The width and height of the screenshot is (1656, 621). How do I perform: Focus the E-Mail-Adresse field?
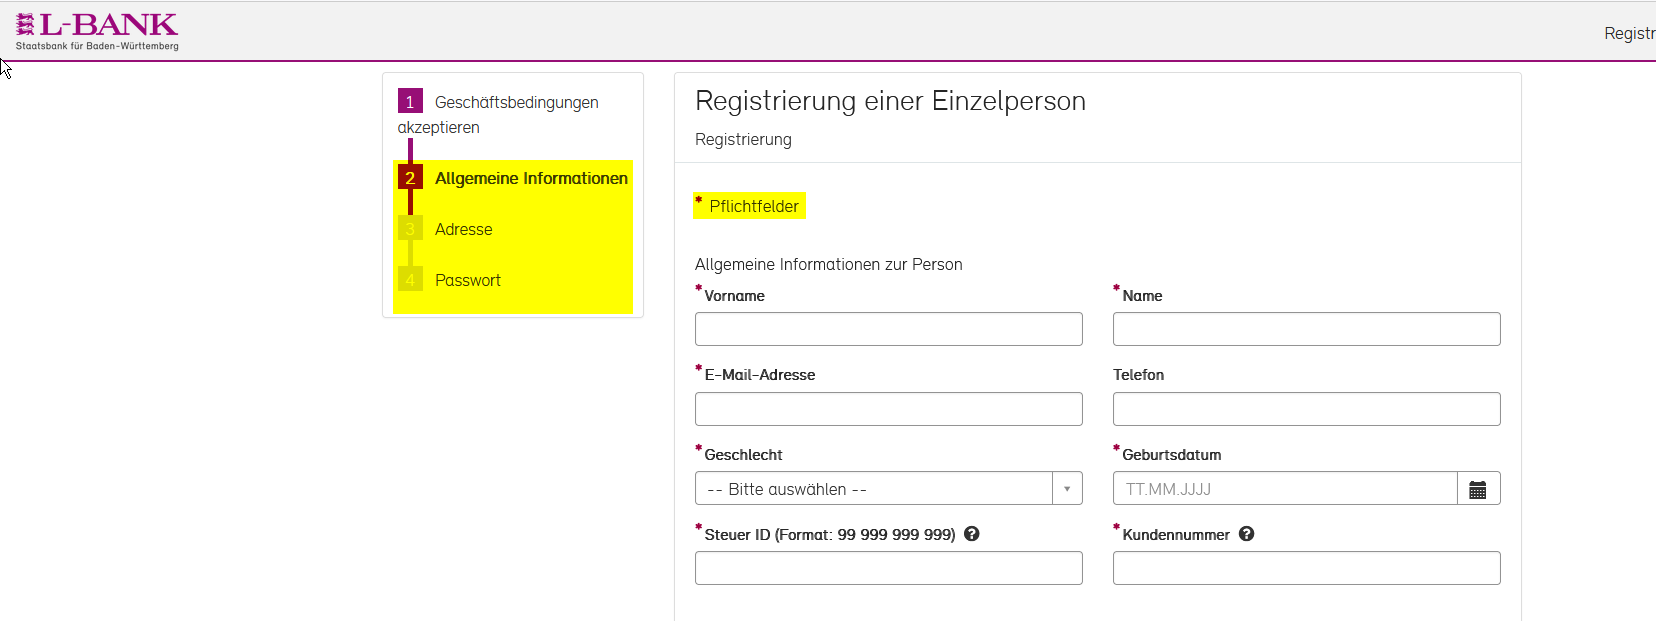click(888, 409)
